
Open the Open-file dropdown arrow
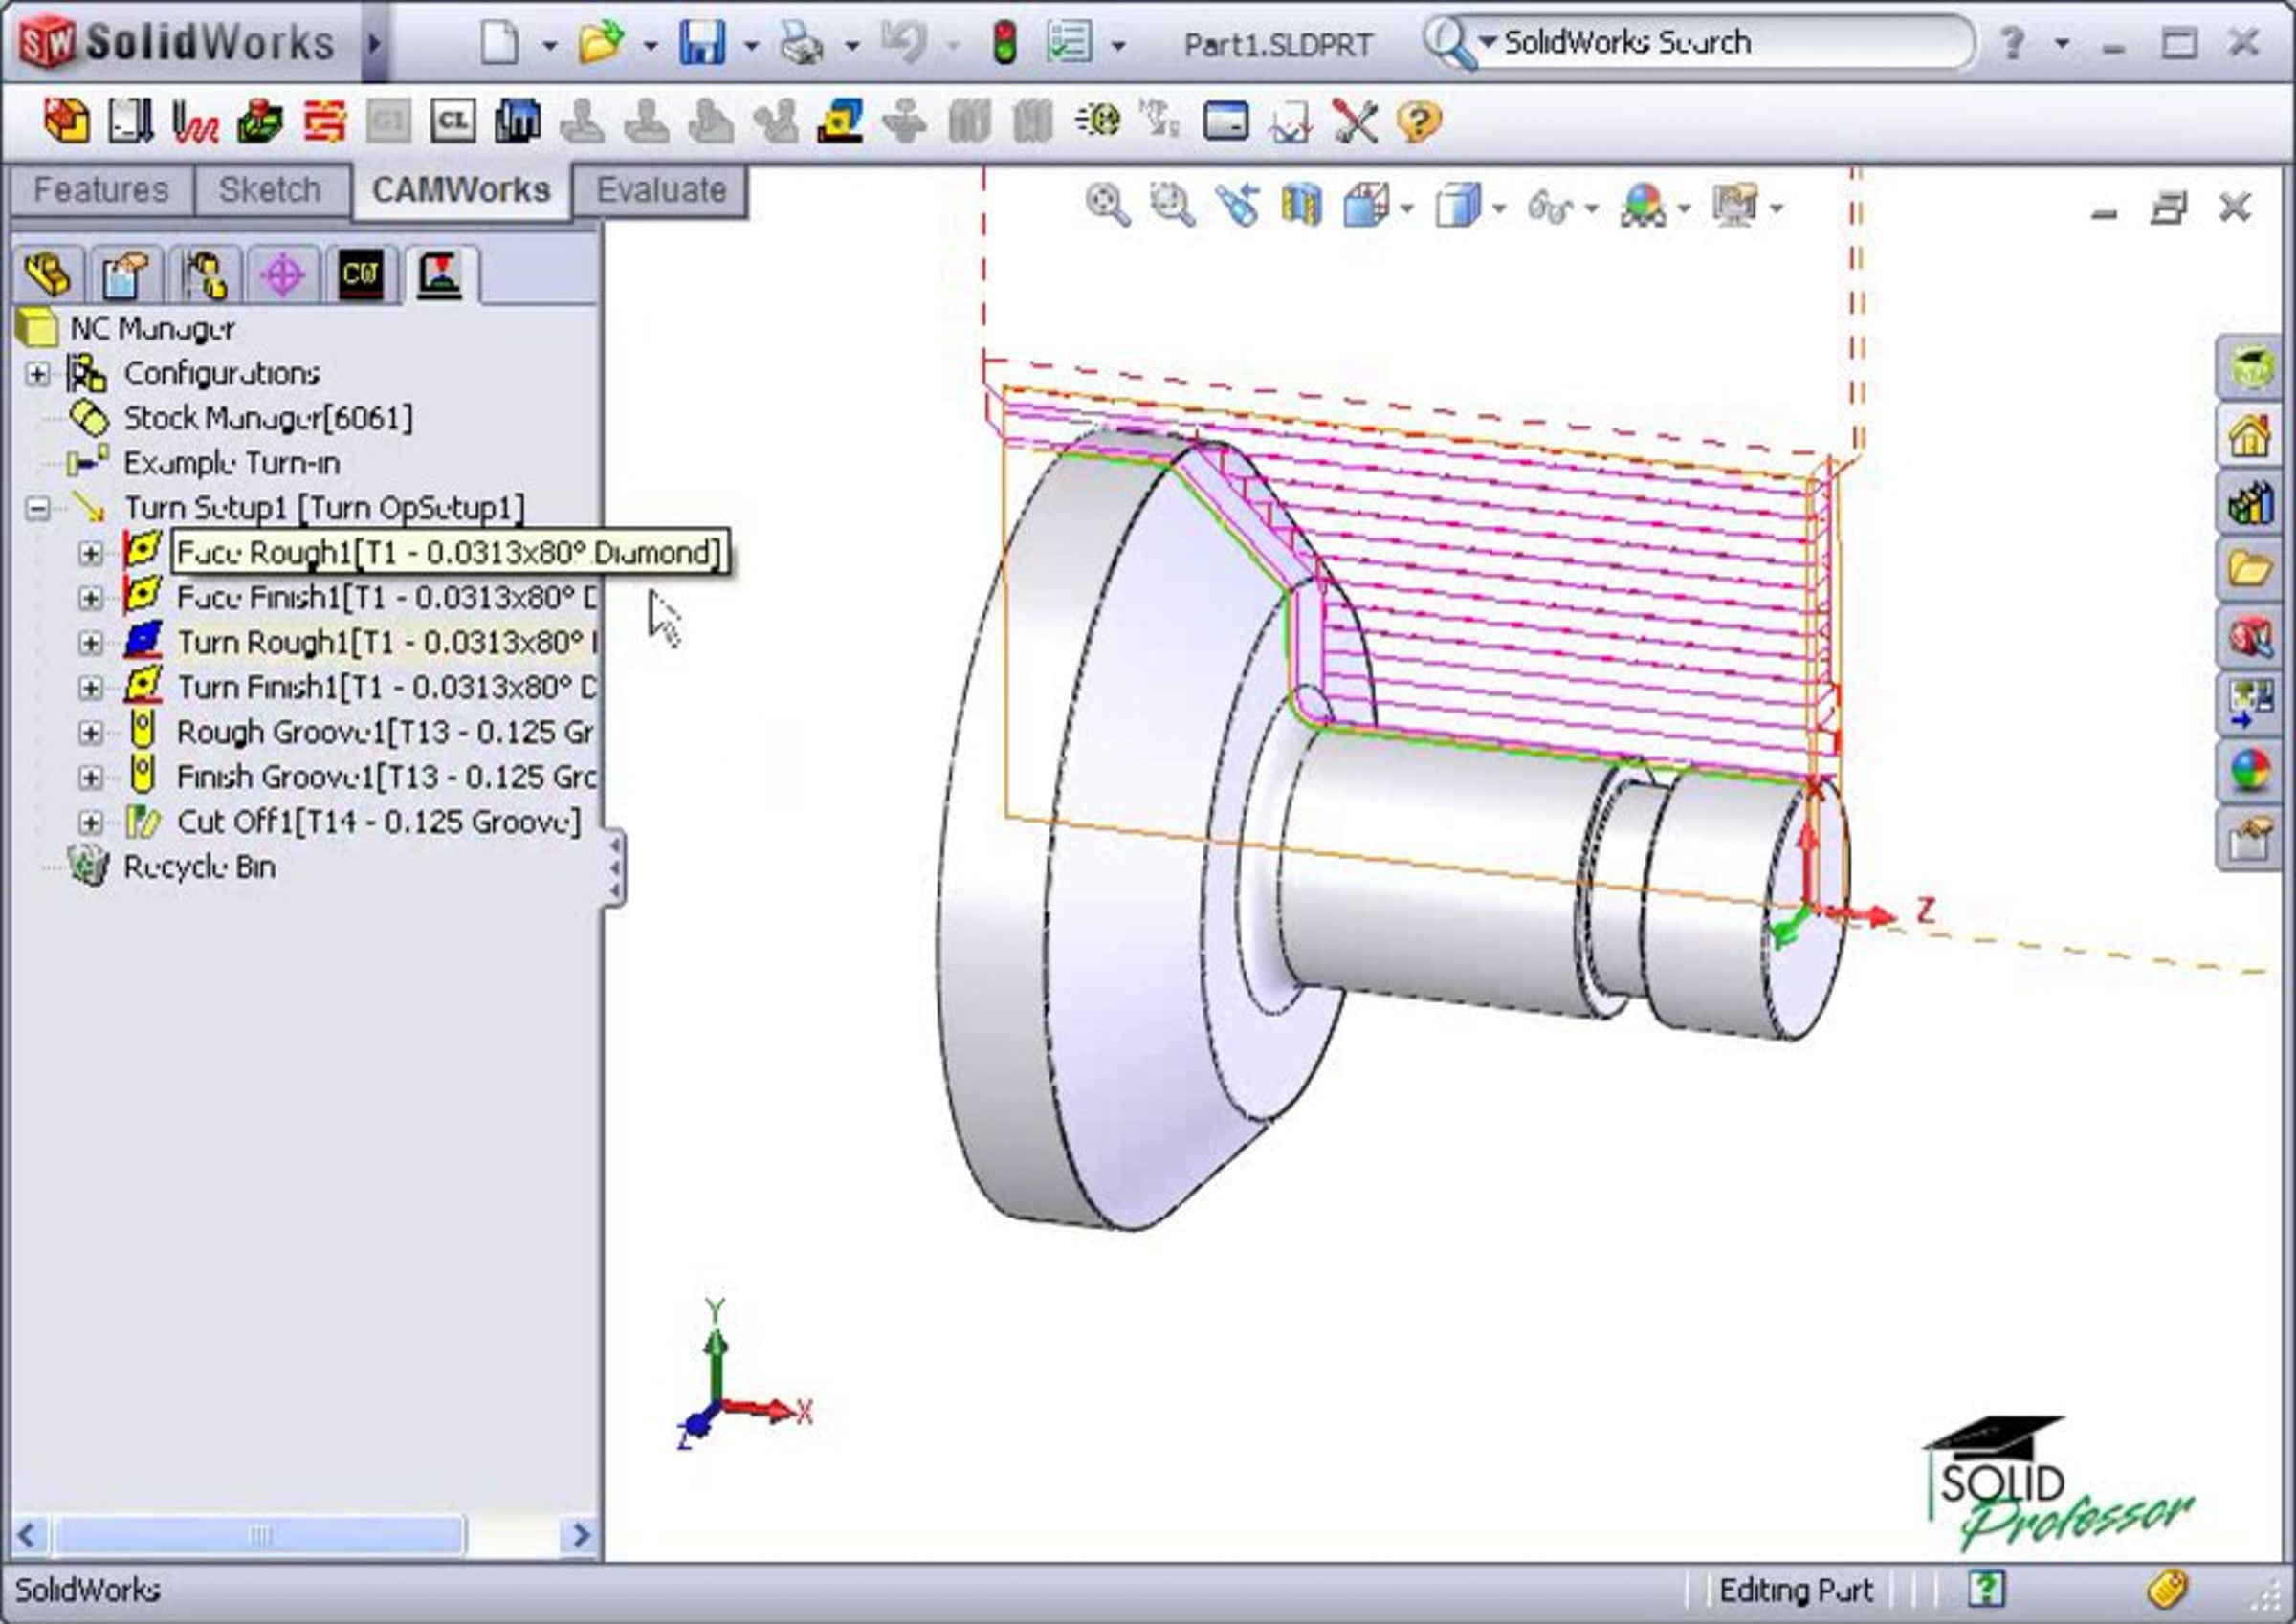click(x=650, y=45)
